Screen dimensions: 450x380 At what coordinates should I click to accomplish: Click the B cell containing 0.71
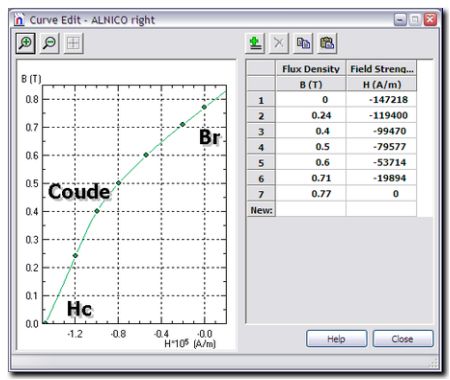pos(311,178)
